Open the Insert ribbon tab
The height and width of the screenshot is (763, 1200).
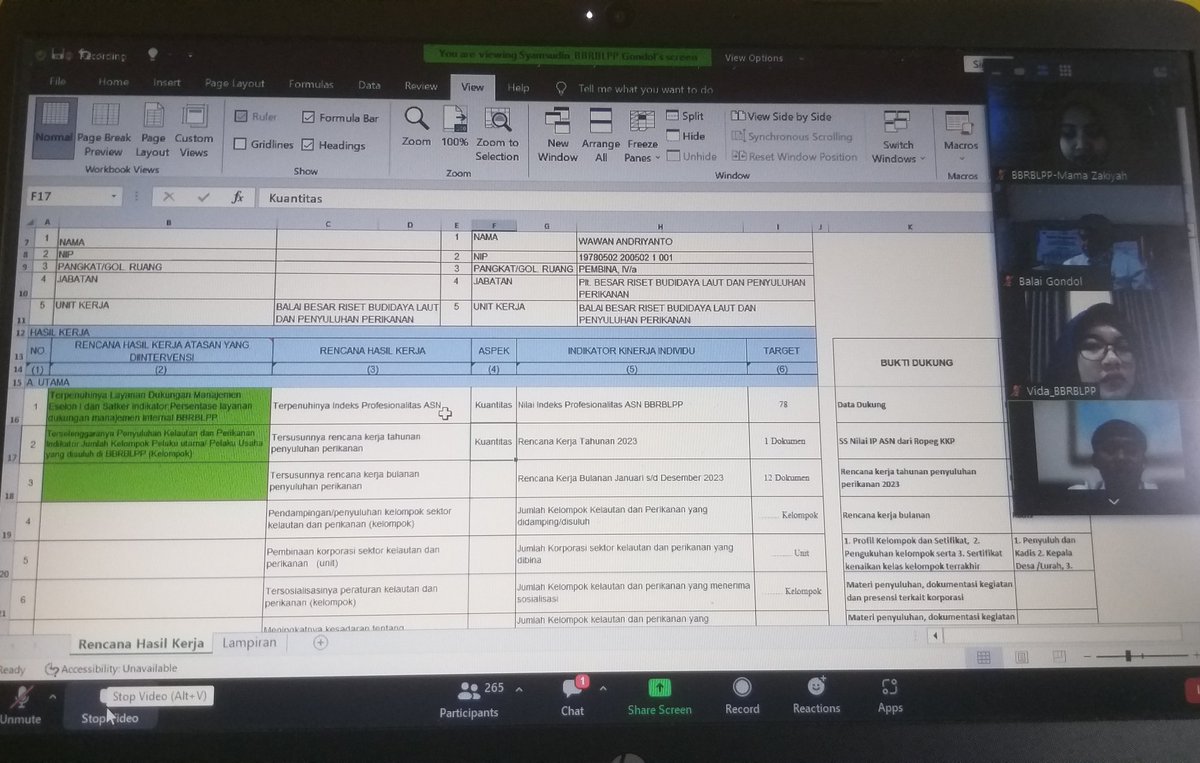coord(167,83)
